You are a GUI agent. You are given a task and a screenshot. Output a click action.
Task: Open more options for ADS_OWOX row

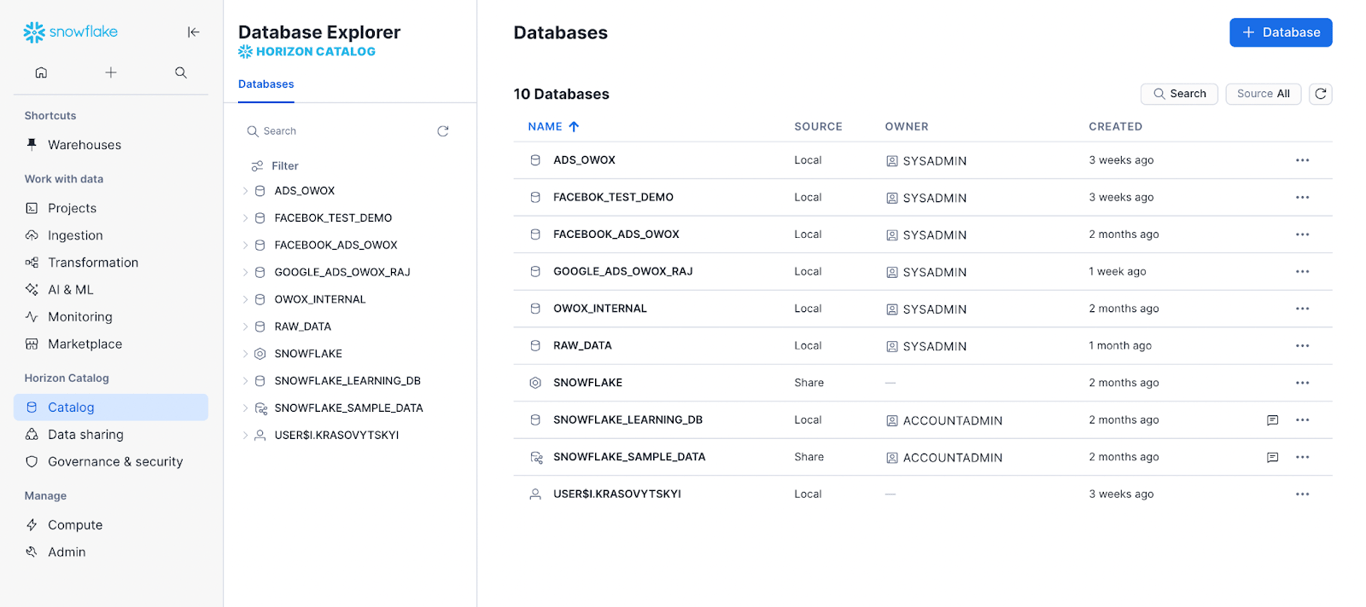(1302, 160)
